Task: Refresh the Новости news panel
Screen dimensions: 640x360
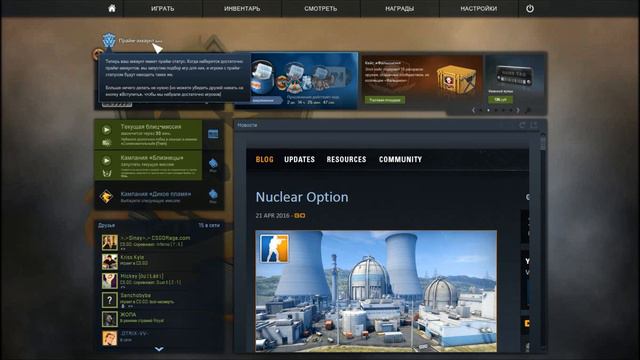Action: click(x=522, y=125)
